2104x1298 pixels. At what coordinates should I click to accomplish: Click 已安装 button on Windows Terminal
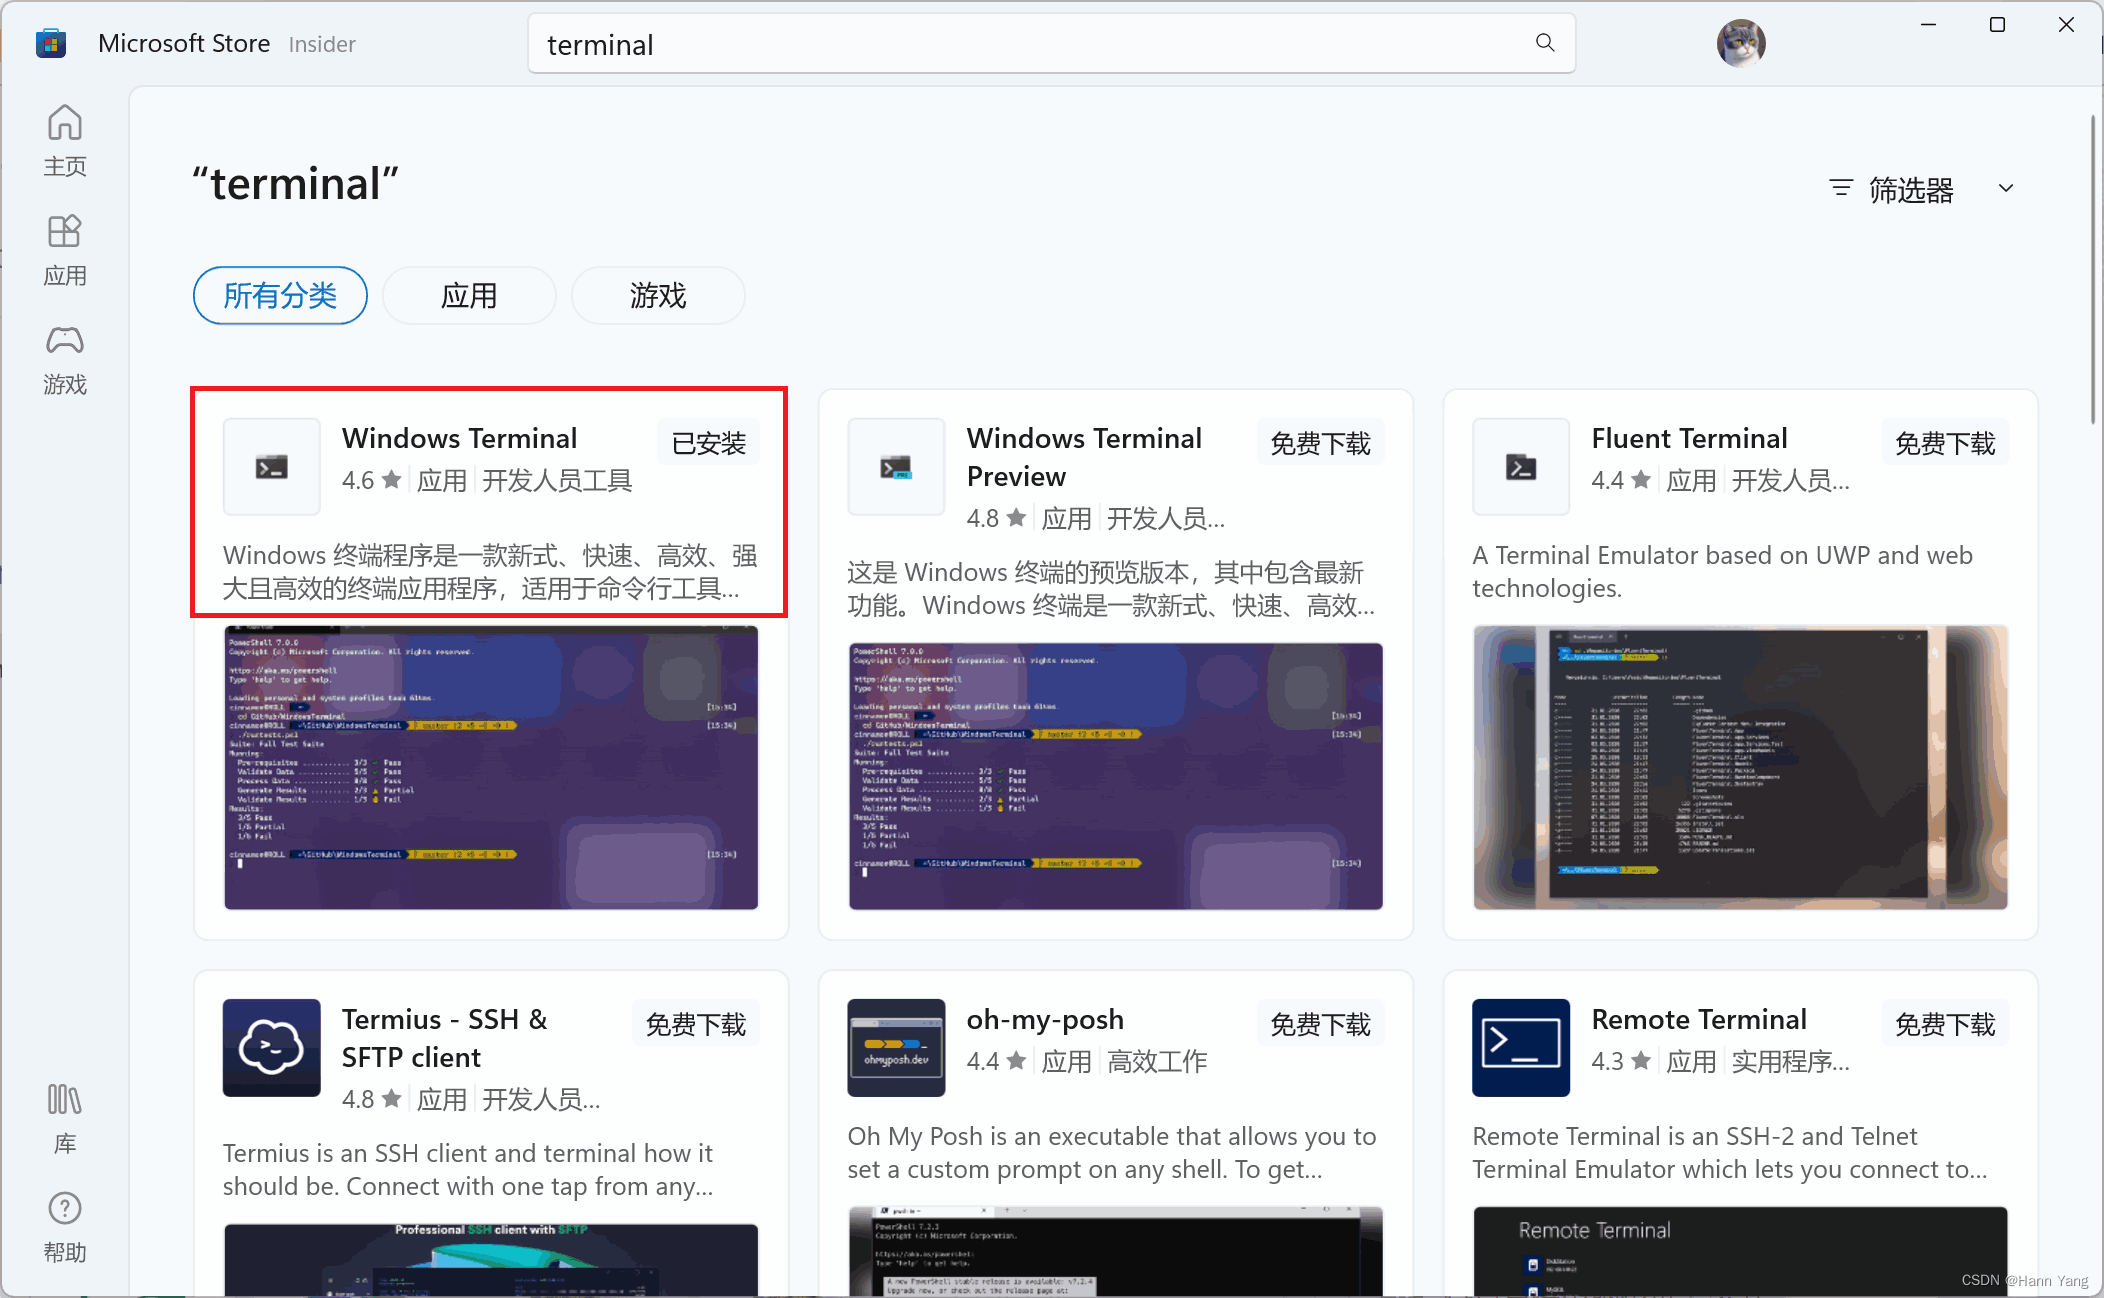click(x=709, y=443)
